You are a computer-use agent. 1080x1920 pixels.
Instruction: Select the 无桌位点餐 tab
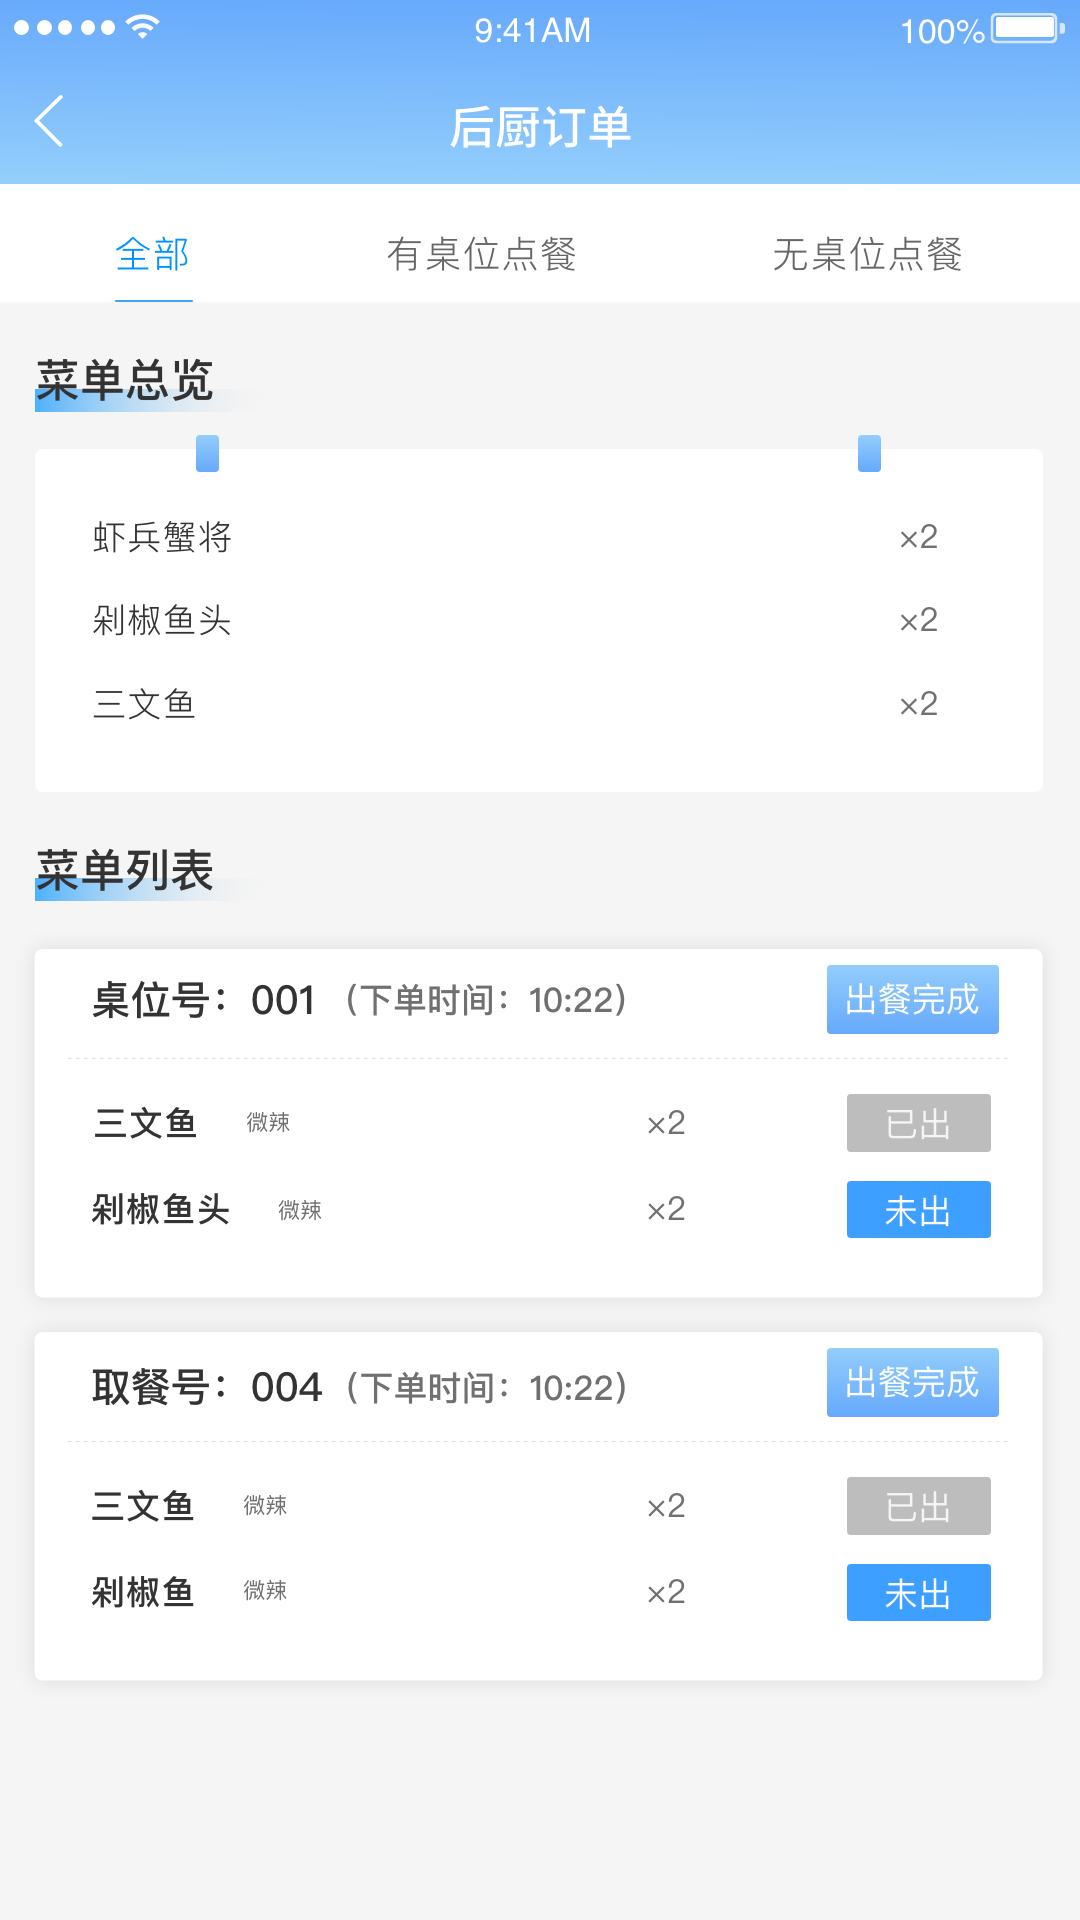point(867,254)
